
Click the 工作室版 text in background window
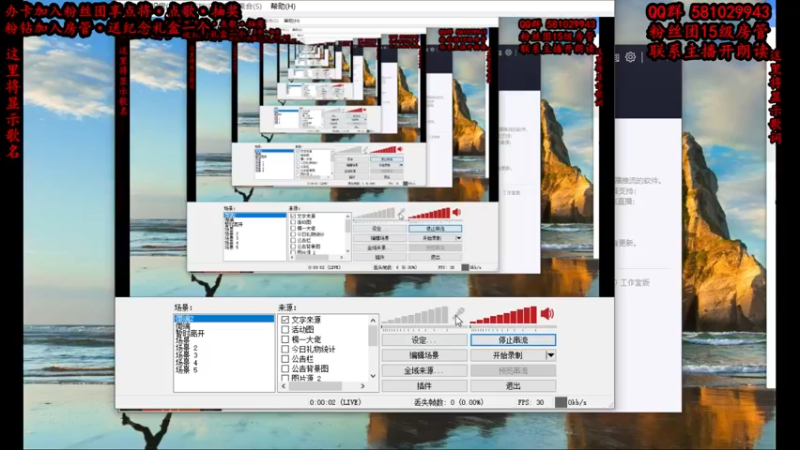coord(635,282)
